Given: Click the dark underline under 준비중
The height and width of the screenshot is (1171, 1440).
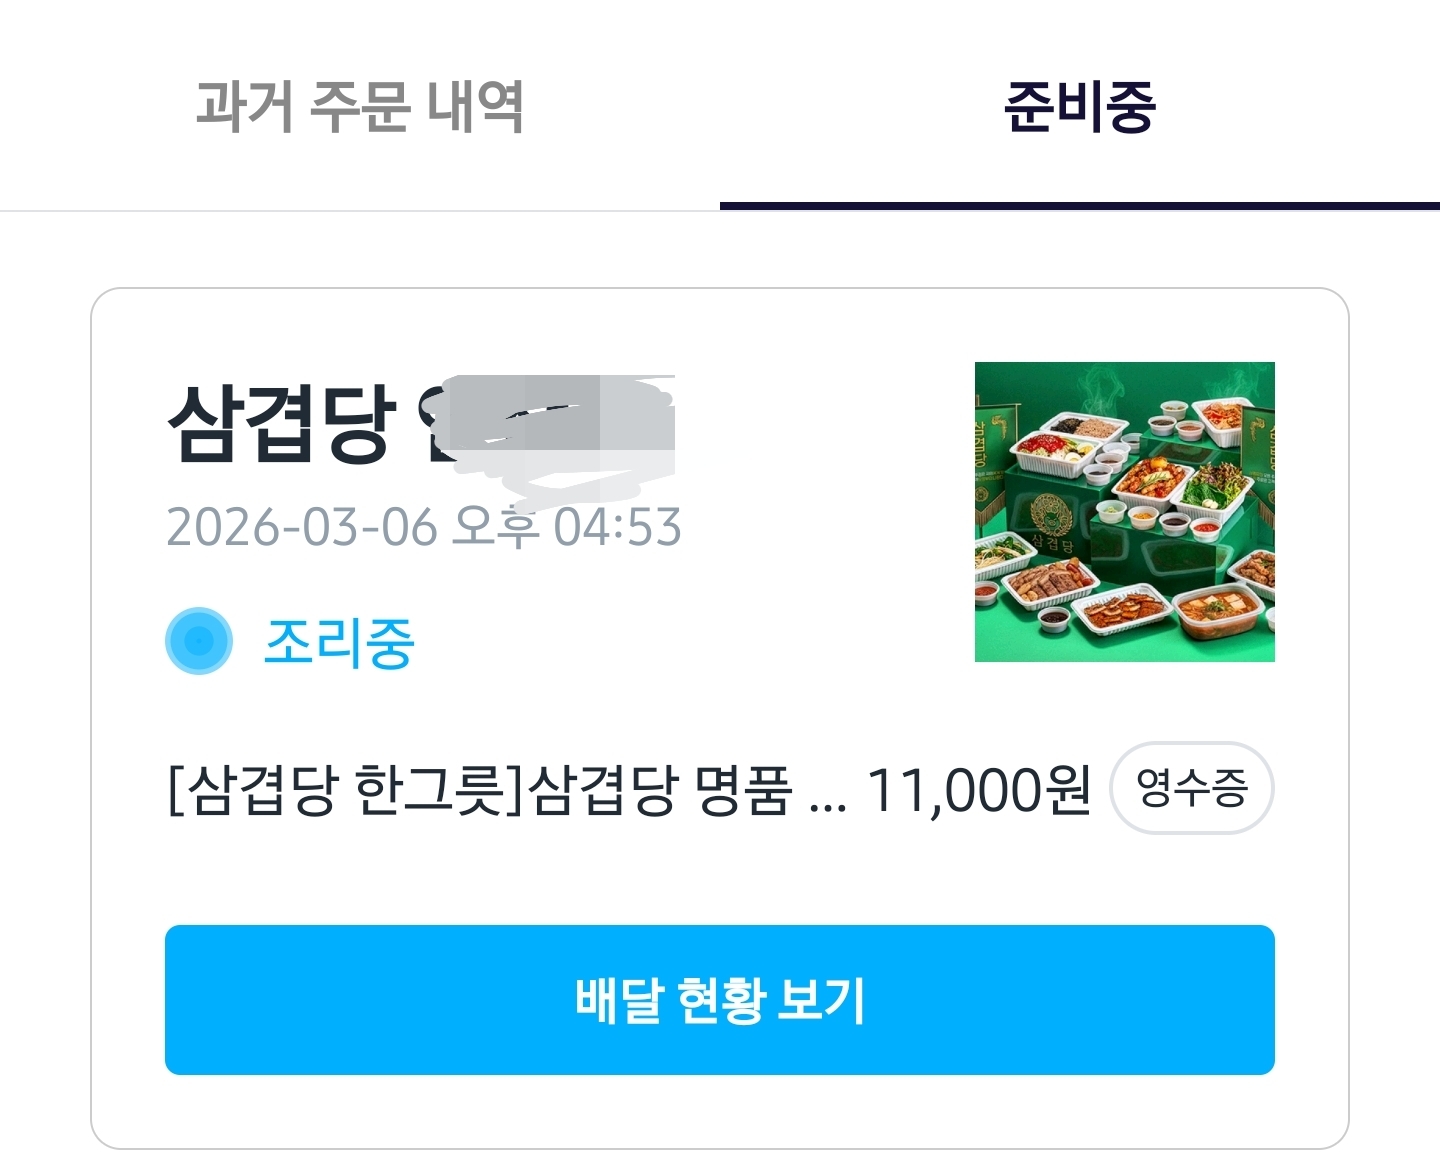Looking at the screenshot, I should click(x=1079, y=205).
